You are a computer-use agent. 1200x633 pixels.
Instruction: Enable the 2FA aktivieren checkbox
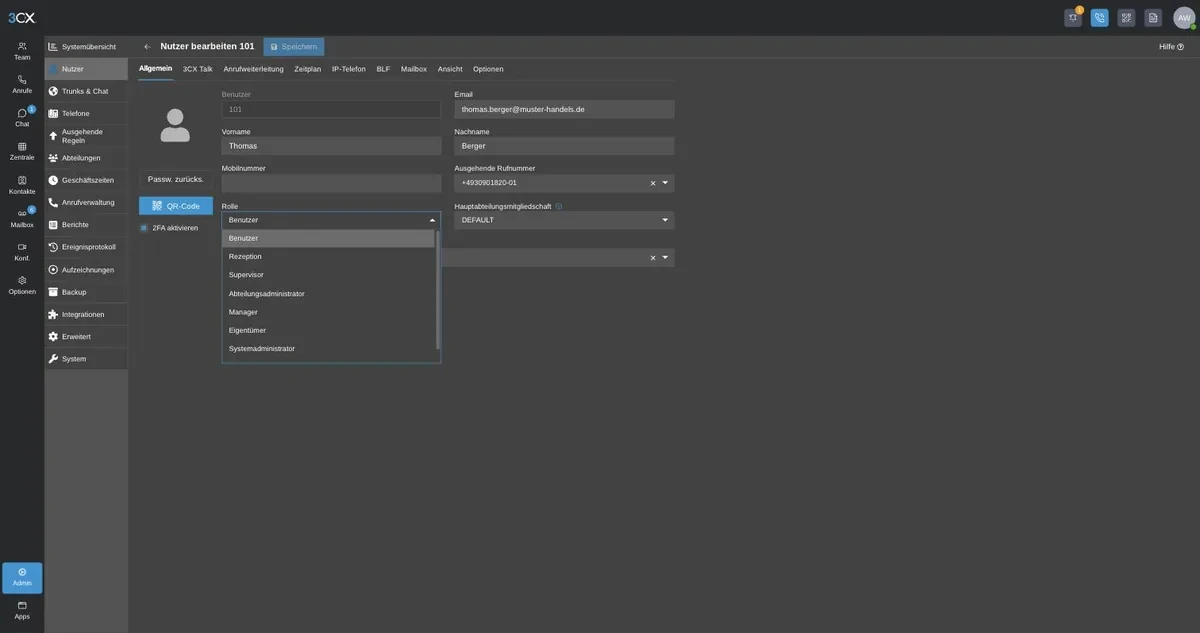pos(144,228)
